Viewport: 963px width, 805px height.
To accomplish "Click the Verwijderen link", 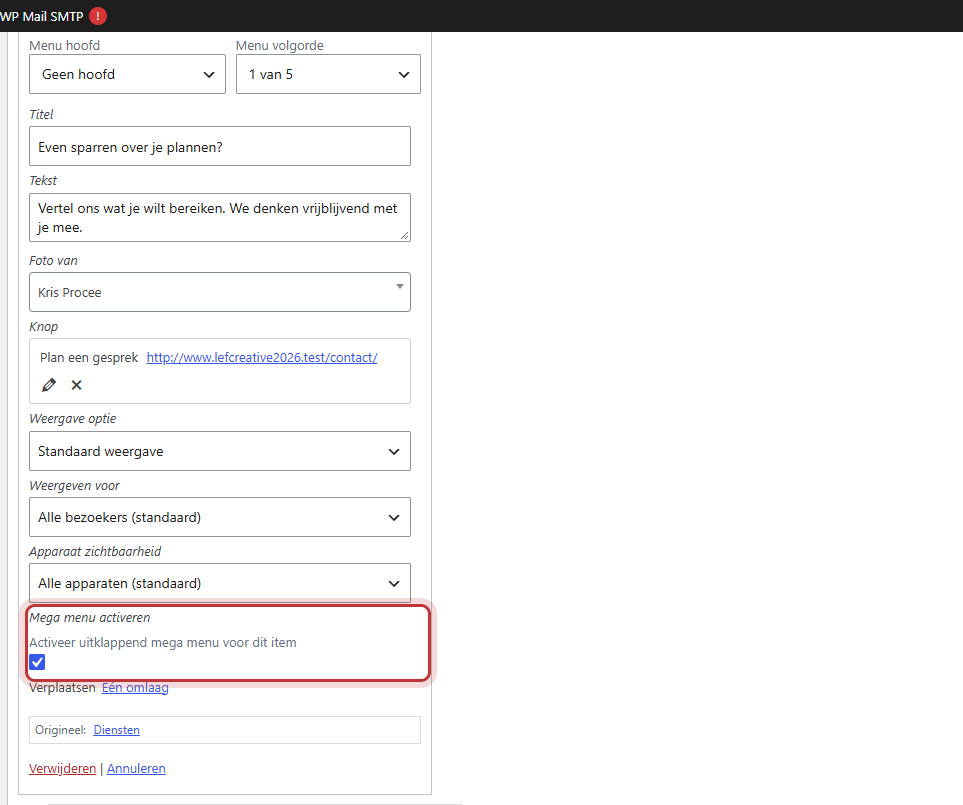I will pos(63,769).
